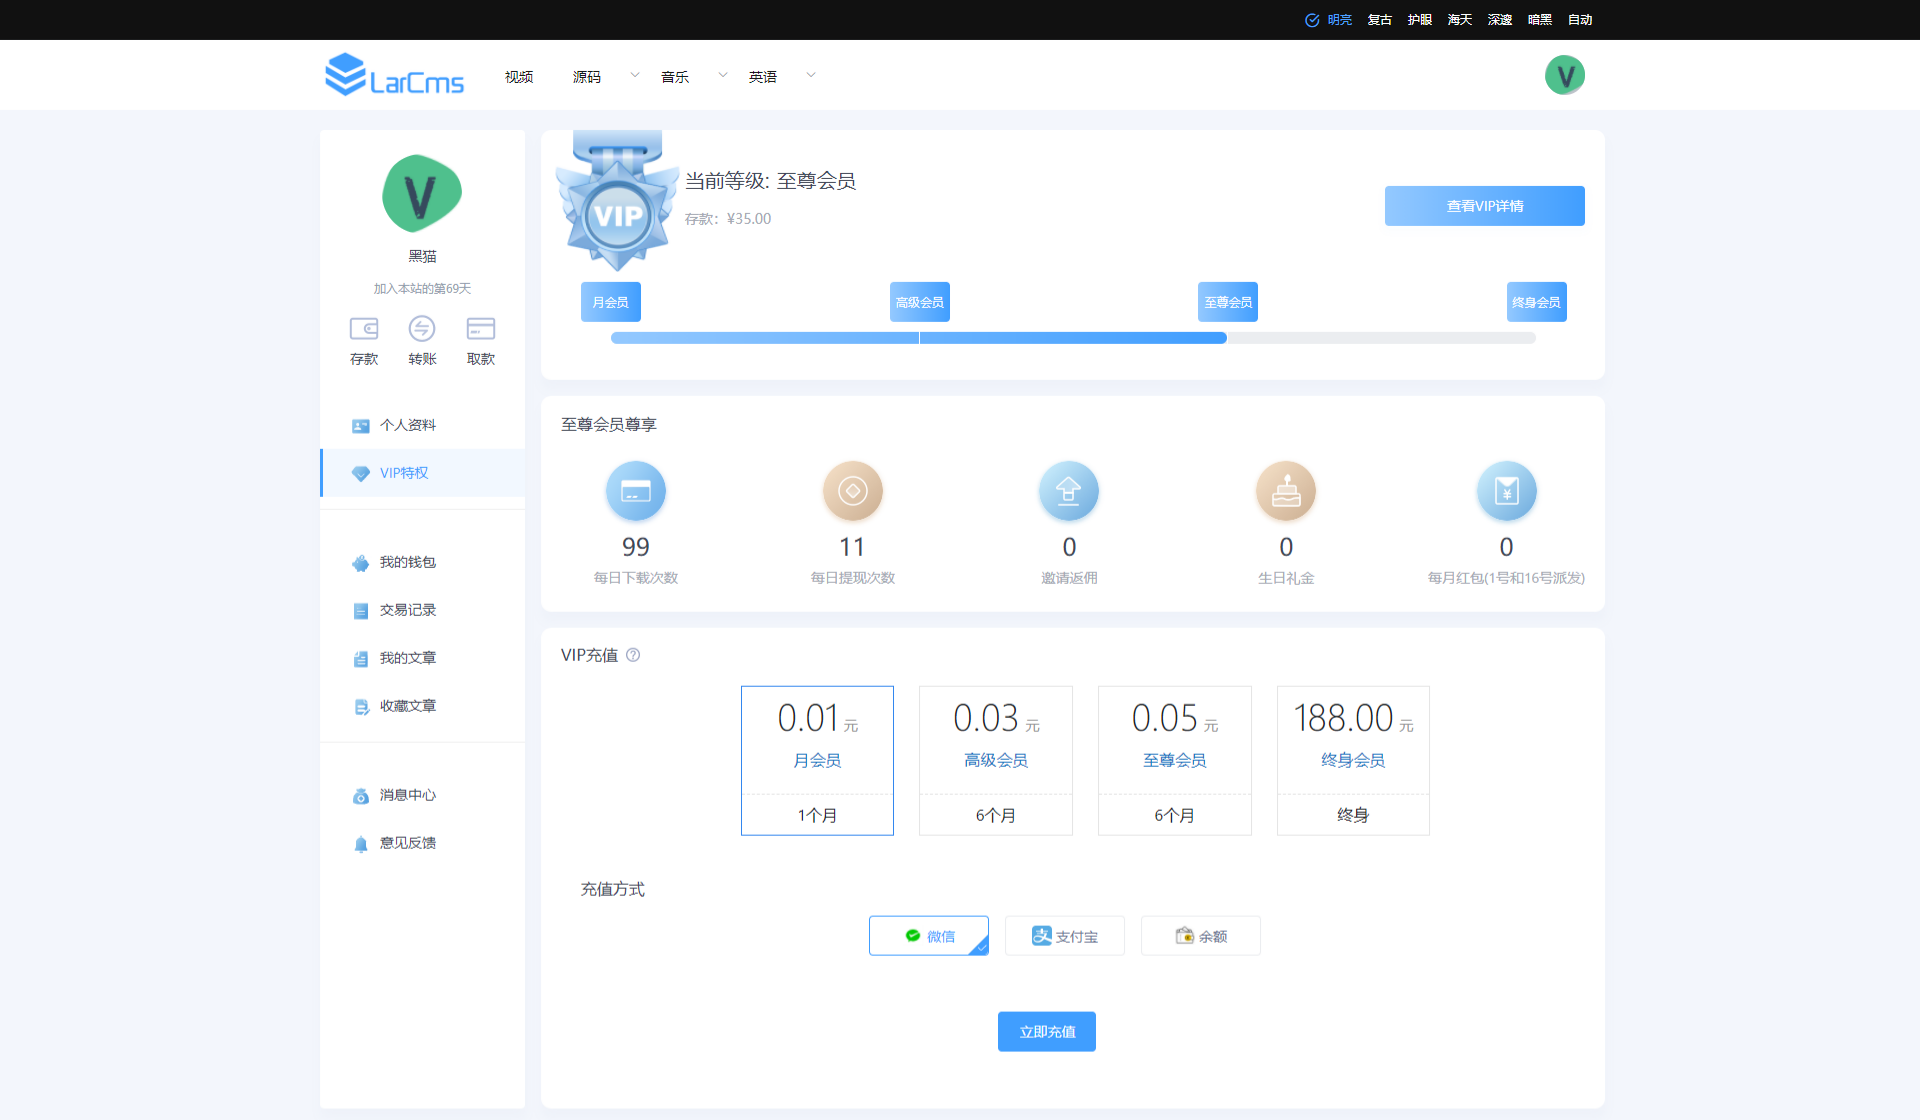Expand the 音乐 dropdown menu
This screenshot has height=1120, width=1920.
674,75
